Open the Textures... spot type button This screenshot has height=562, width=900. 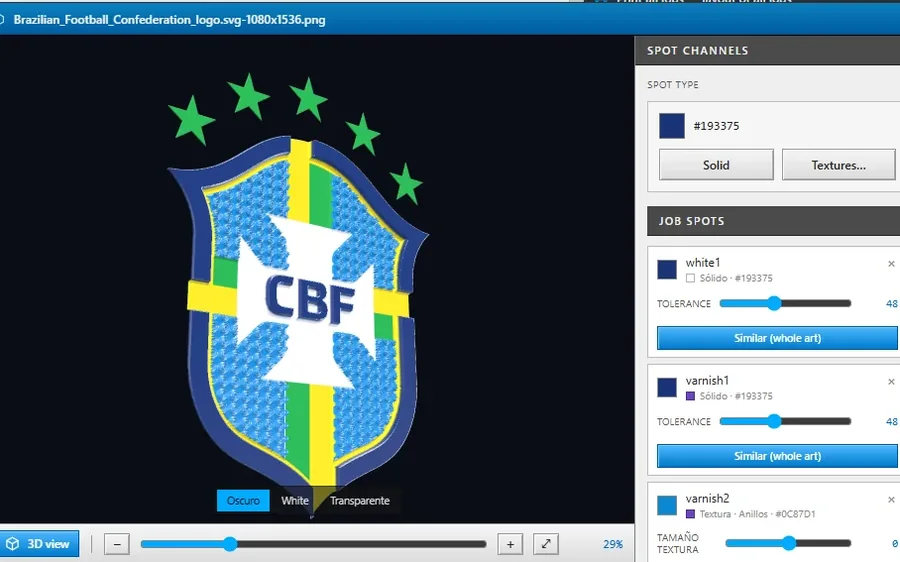839,165
